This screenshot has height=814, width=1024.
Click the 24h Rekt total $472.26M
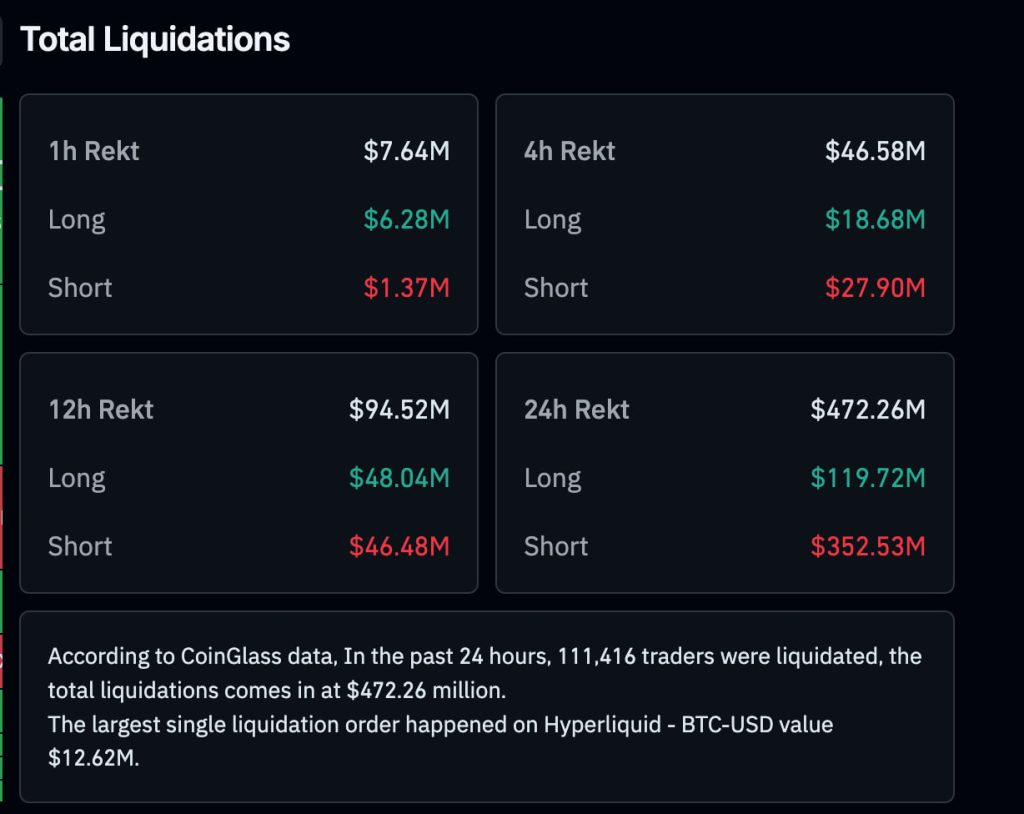[868, 410]
